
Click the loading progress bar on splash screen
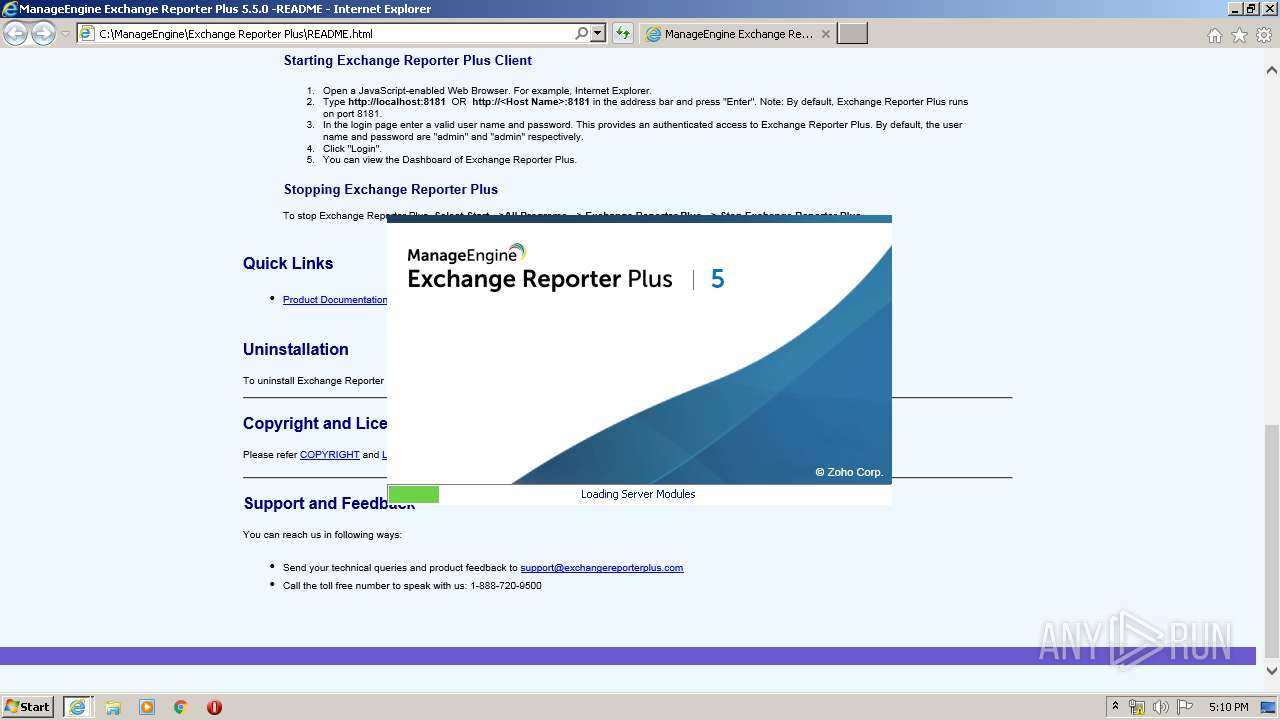click(639, 494)
